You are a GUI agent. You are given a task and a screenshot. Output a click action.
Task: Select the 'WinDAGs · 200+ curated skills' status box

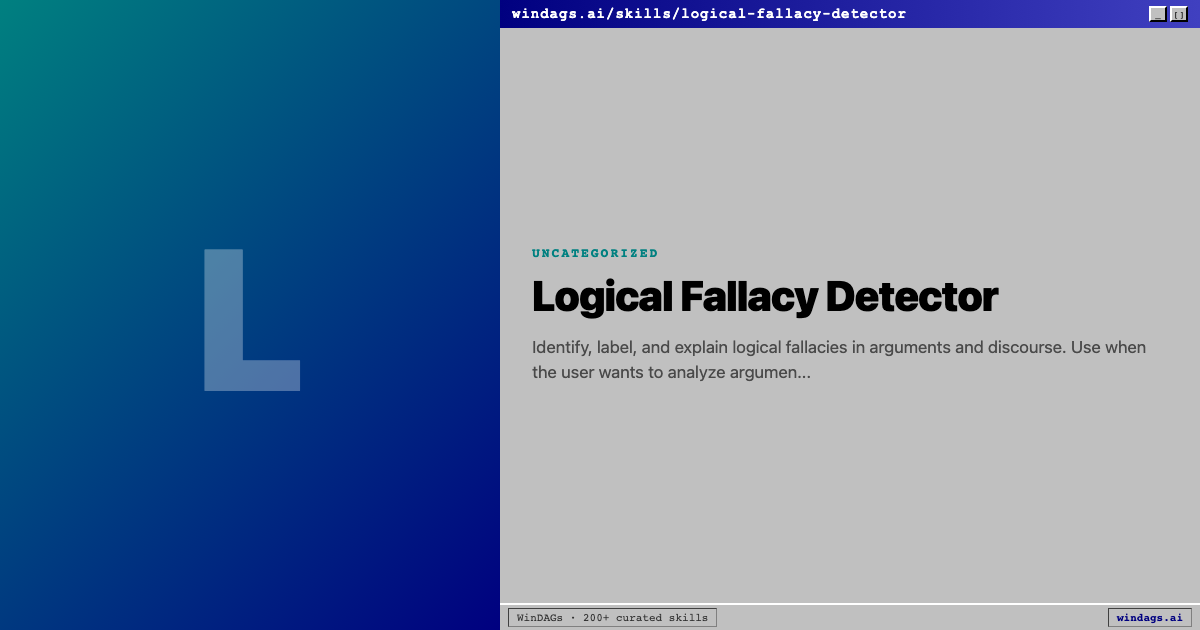(612, 618)
